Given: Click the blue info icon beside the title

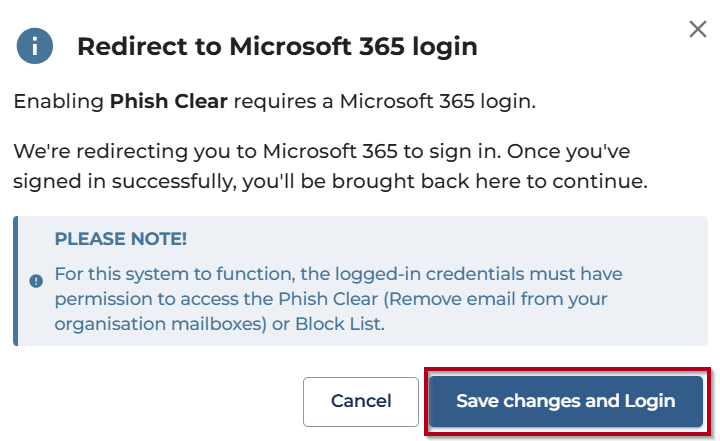Looking at the screenshot, I should point(35,46).
